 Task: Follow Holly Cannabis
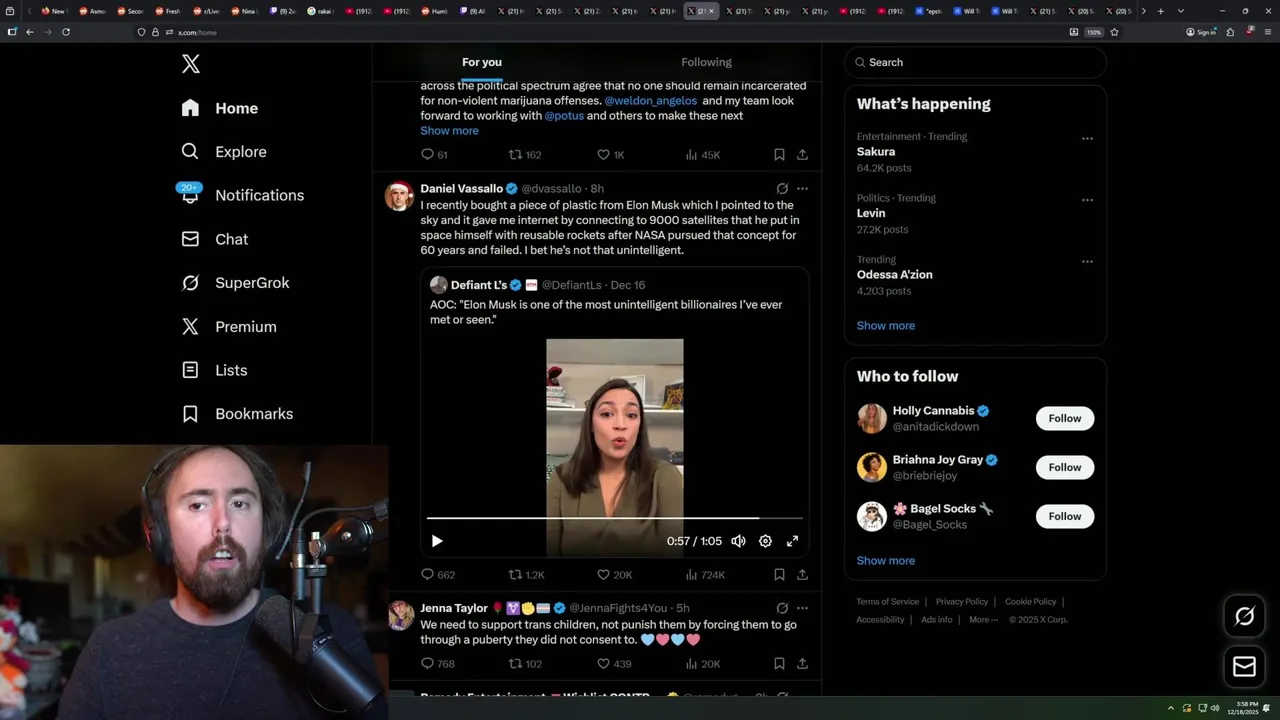pos(1065,419)
